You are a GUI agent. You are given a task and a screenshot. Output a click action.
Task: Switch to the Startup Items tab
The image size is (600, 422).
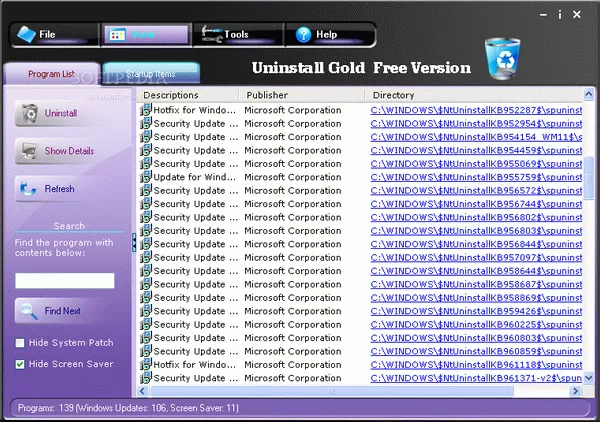(x=151, y=73)
